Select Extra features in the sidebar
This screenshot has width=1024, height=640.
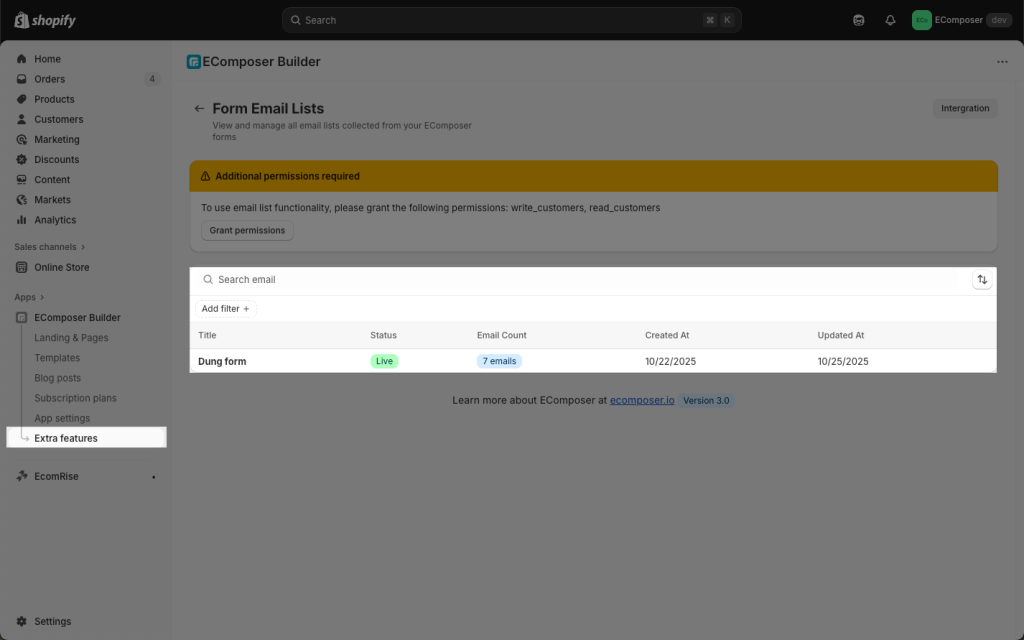click(x=66, y=438)
